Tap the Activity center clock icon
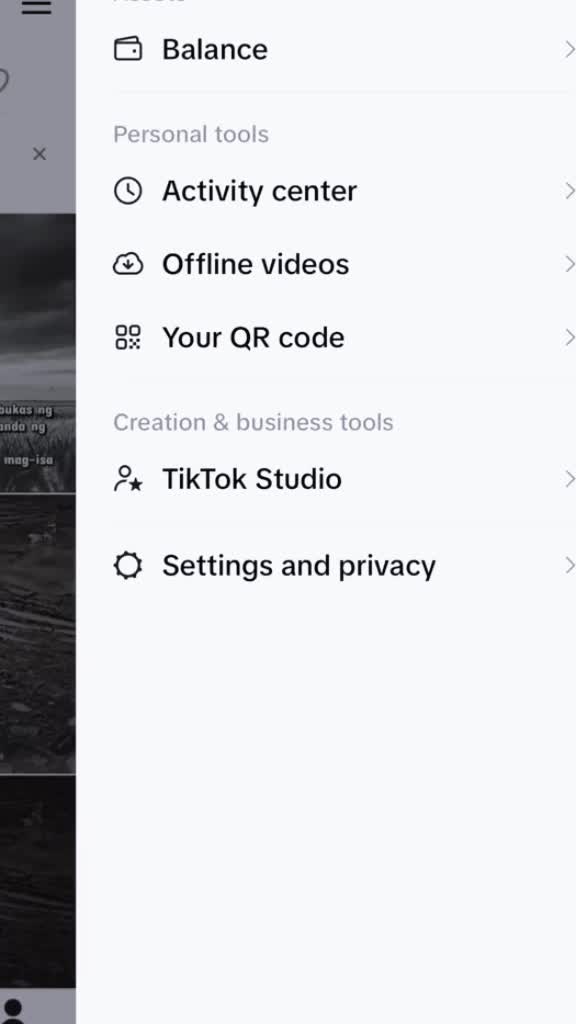The height and width of the screenshot is (1024, 576). [128, 191]
